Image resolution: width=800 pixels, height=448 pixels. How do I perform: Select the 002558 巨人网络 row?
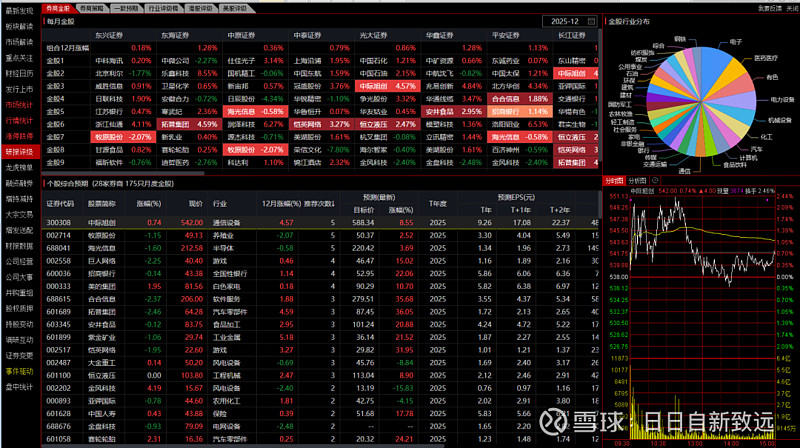[321, 261]
